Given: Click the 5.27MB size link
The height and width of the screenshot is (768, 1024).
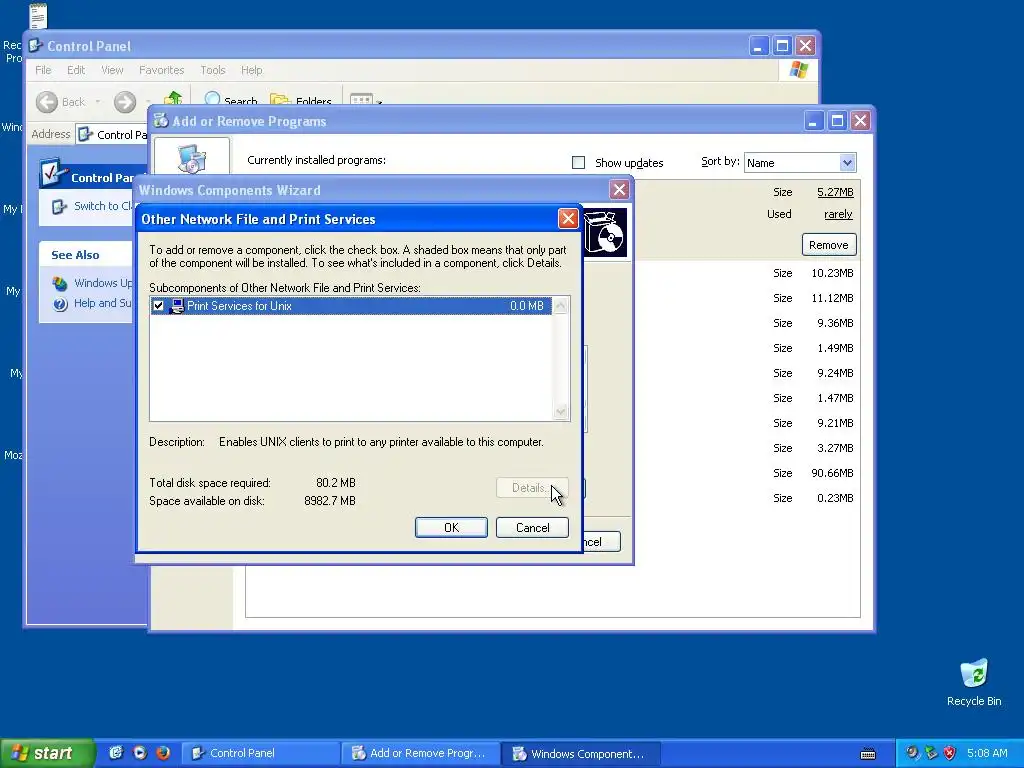Looking at the screenshot, I should pos(835,192).
